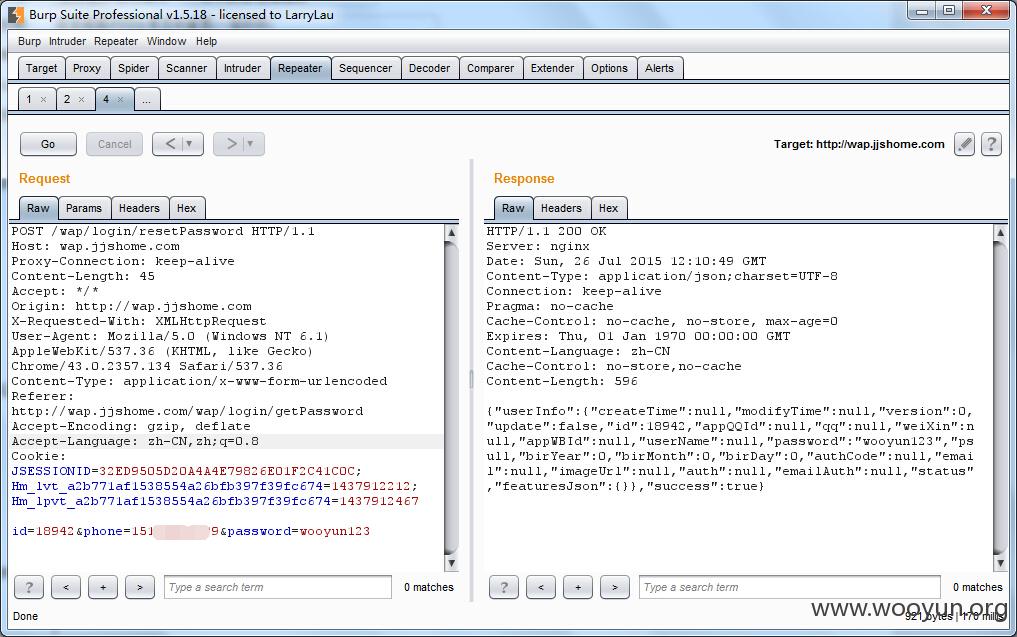Open the history back dropdown arrow
The height and width of the screenshot is (637, 1017).
189,144
